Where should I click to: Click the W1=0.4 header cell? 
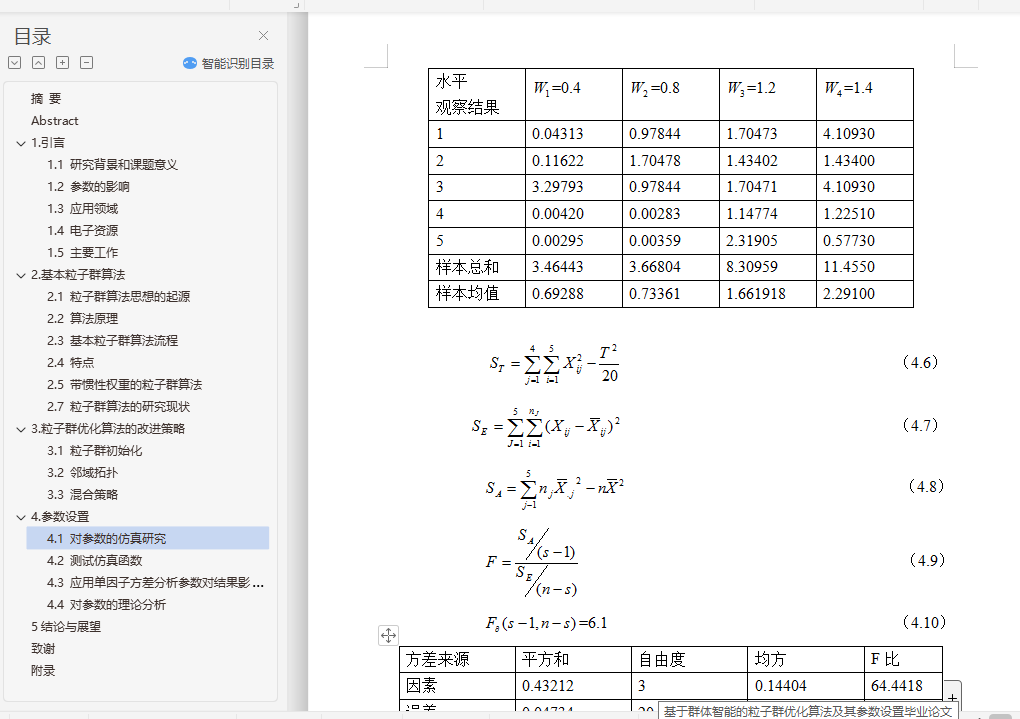tap(574, 94)
